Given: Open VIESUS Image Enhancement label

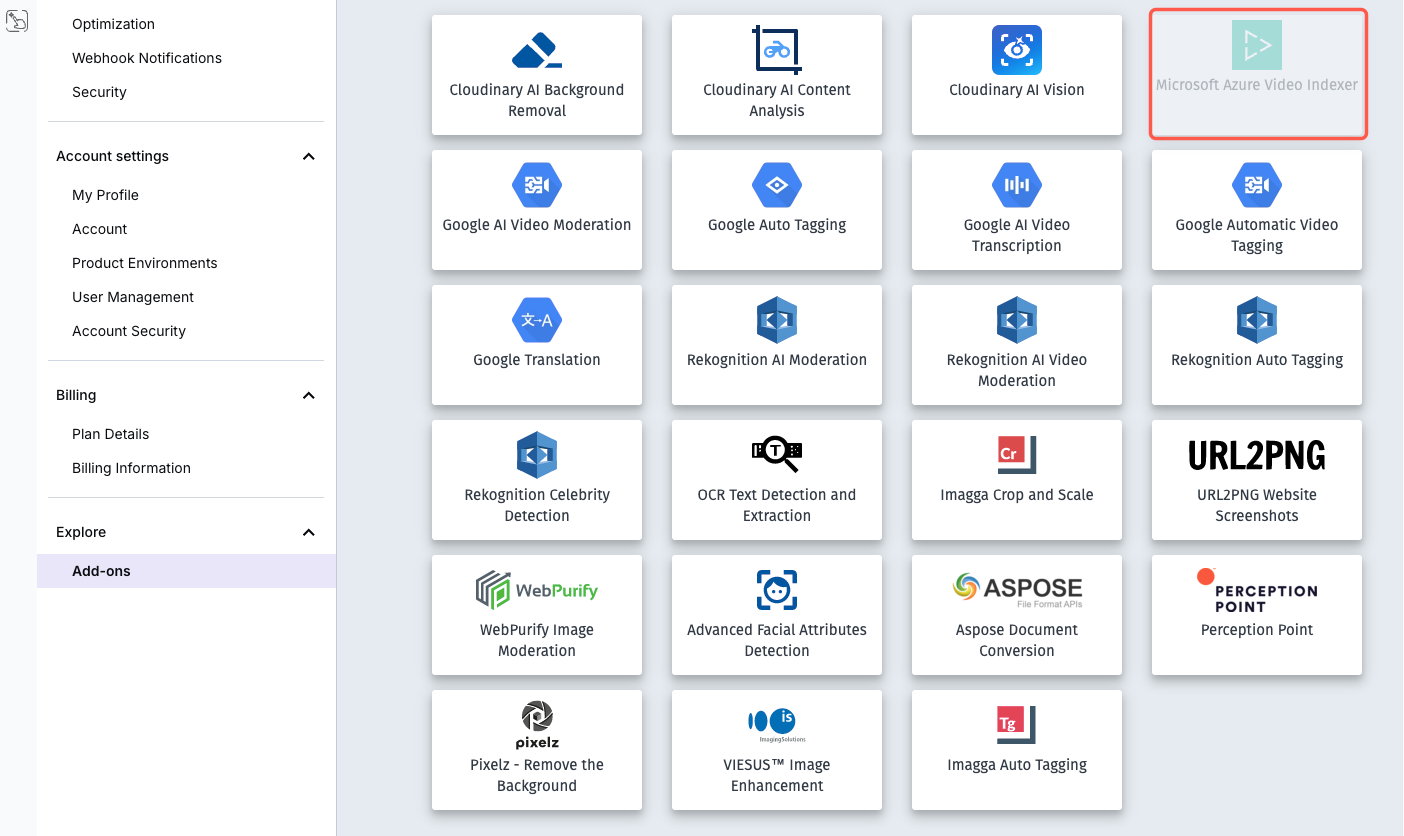Looking at the screenshot, I should pyautogui.click(x=777, y=775).
